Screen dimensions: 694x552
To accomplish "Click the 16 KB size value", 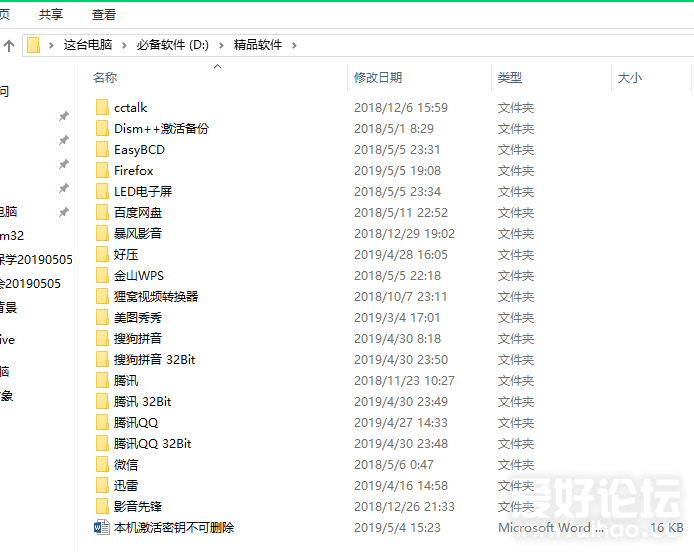I will [x=667, y=528].
